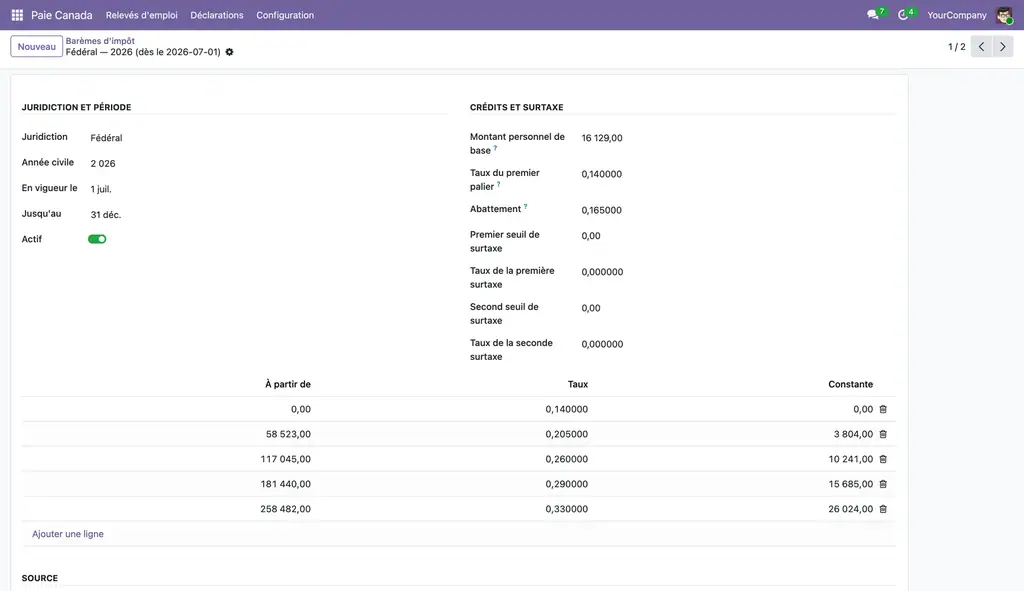Image resolution: width=1024 pixels, height=591 pixels.
Task: Click the user avatar picture
Action: (x=1004, y=15)
